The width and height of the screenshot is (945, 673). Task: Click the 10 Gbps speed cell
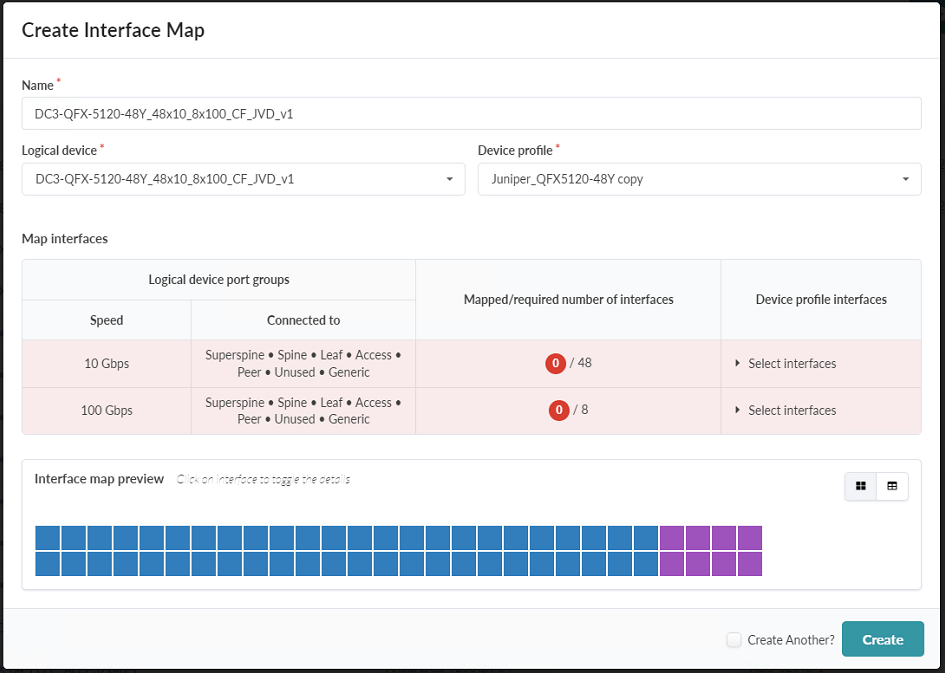click(x=106, y=363)
